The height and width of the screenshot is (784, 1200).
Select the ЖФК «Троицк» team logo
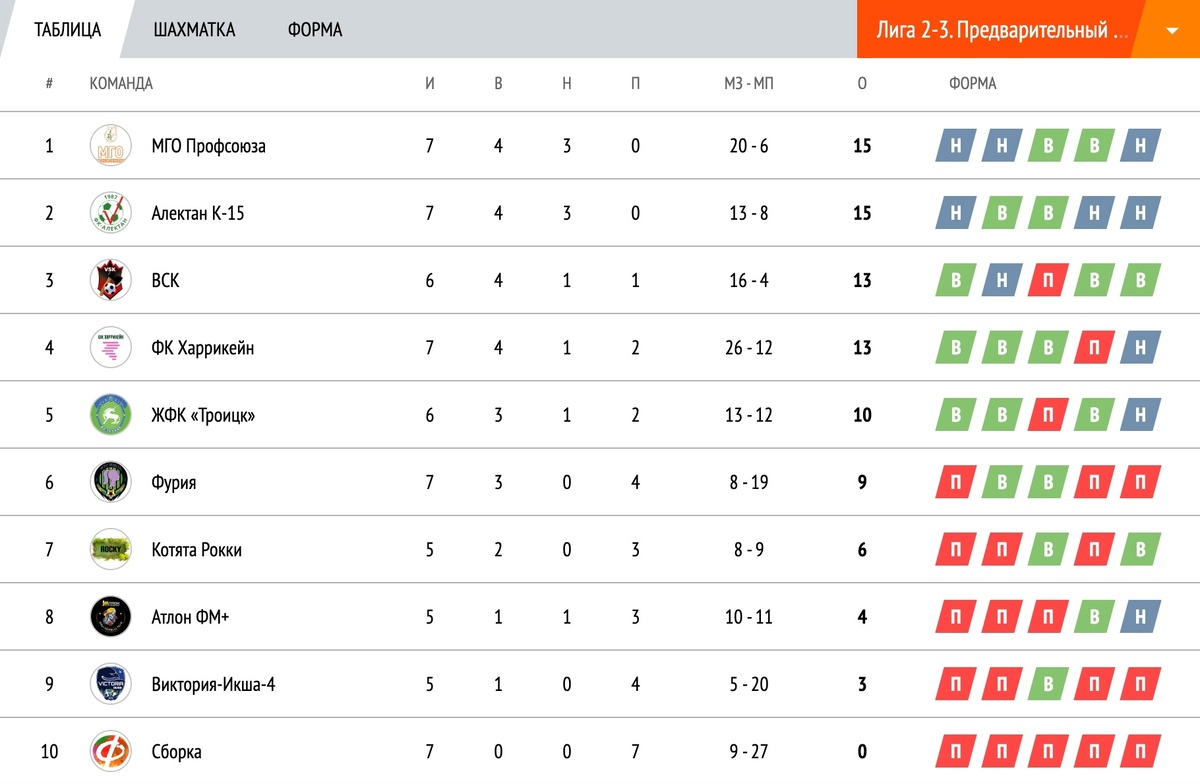[110, 415]
